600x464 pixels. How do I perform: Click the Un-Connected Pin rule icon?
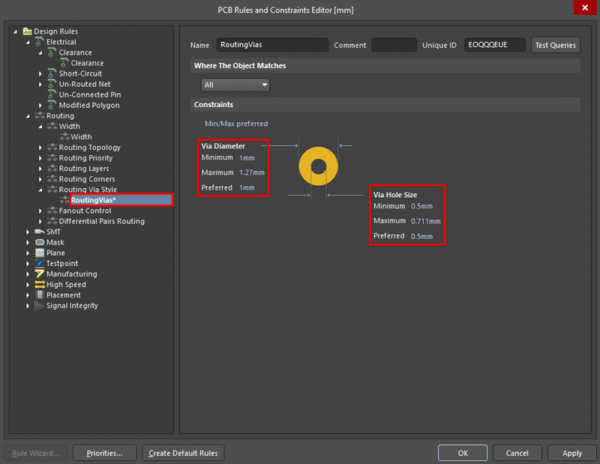[52, 94]
